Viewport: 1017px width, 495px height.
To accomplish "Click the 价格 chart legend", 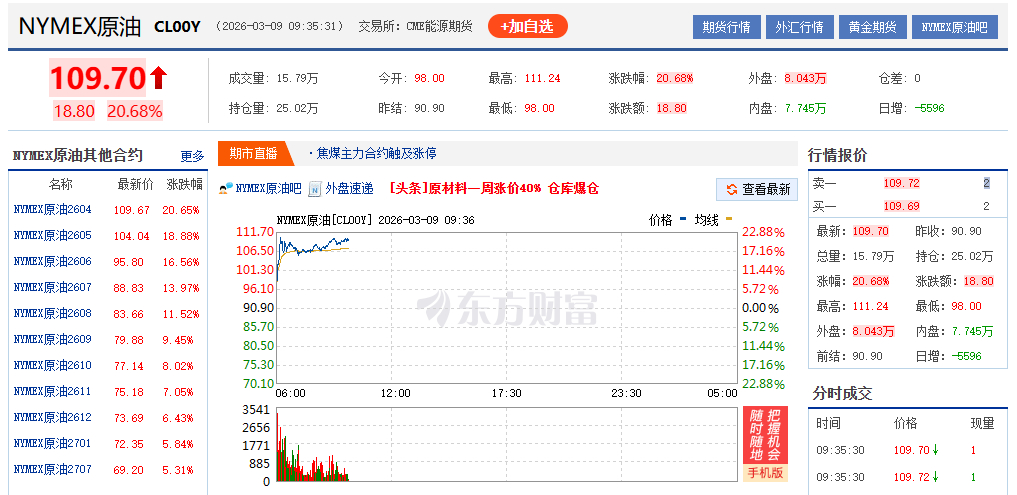I will [667, 221].
